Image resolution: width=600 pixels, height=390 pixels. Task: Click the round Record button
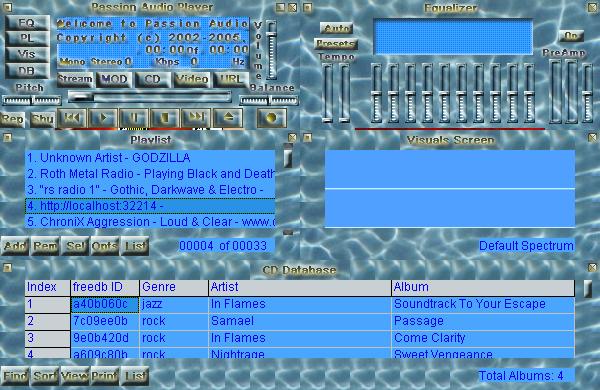[x=271, y=118]
